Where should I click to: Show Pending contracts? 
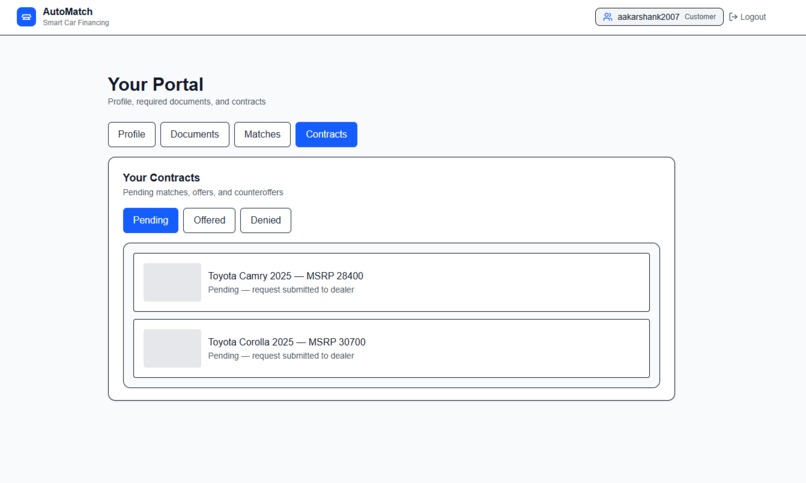[x=151, y=220]
